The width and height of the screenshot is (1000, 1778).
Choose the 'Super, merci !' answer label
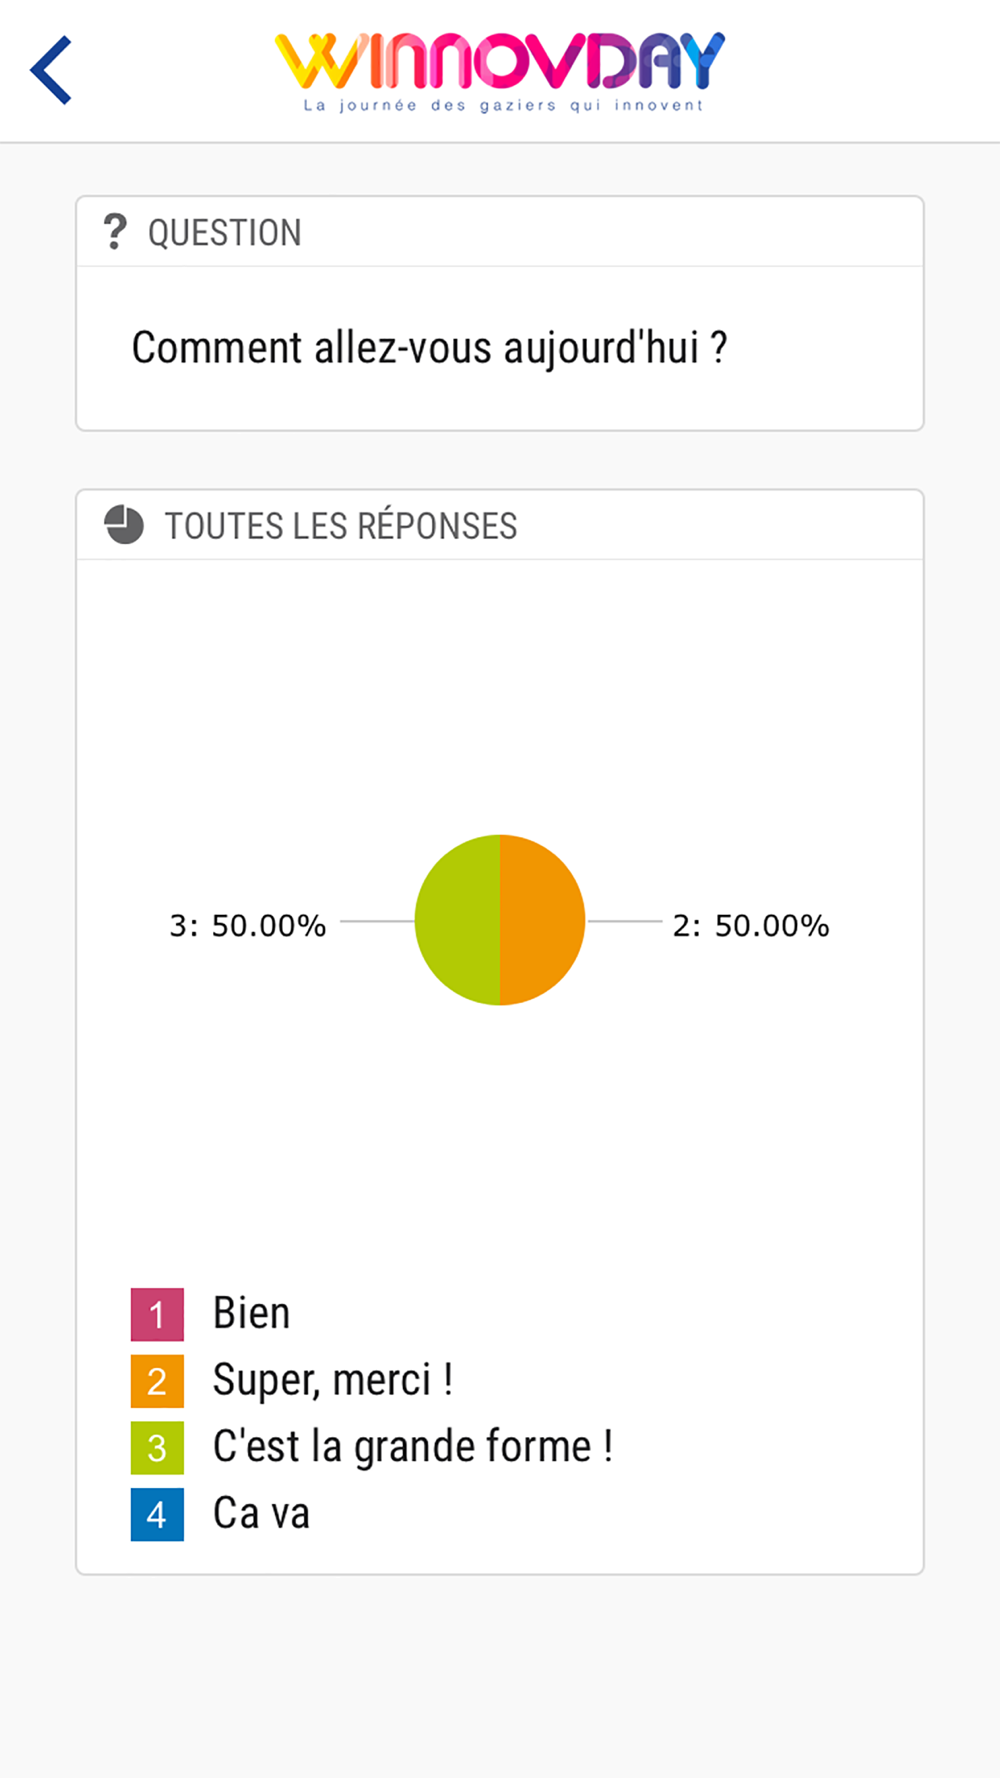(x=333, y=1381)
